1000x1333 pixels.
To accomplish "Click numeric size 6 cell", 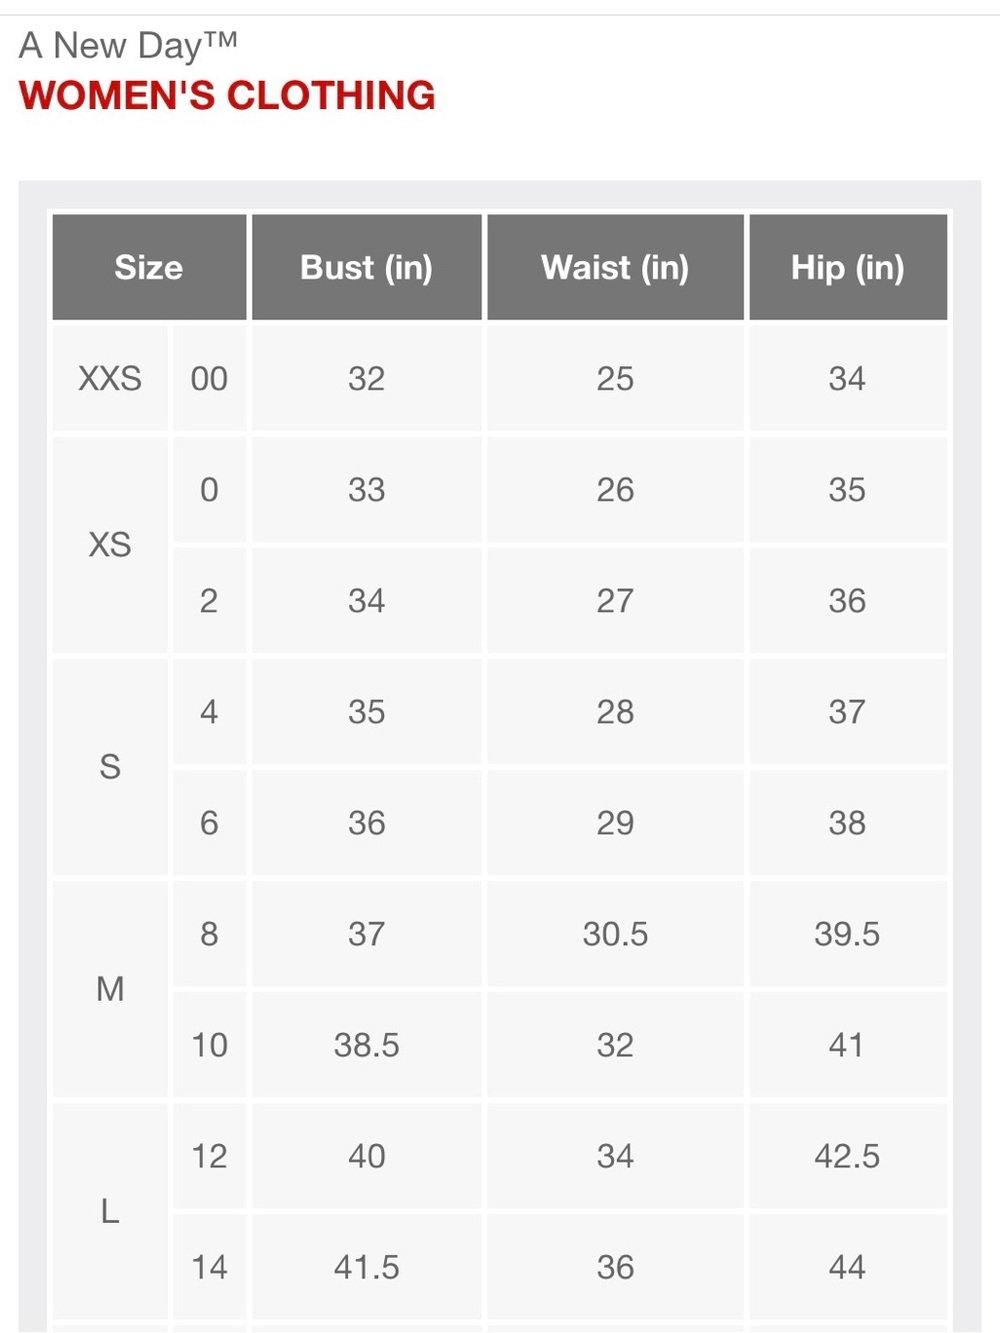I will pos(209,823).
